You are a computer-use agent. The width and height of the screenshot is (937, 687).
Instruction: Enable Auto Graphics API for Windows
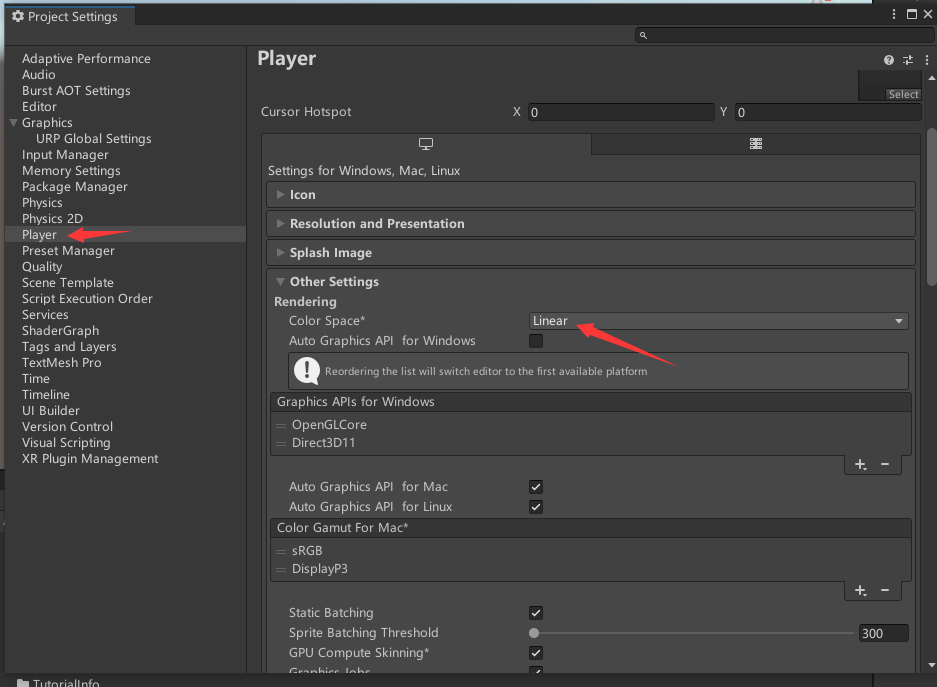click(x=536, y=341)
